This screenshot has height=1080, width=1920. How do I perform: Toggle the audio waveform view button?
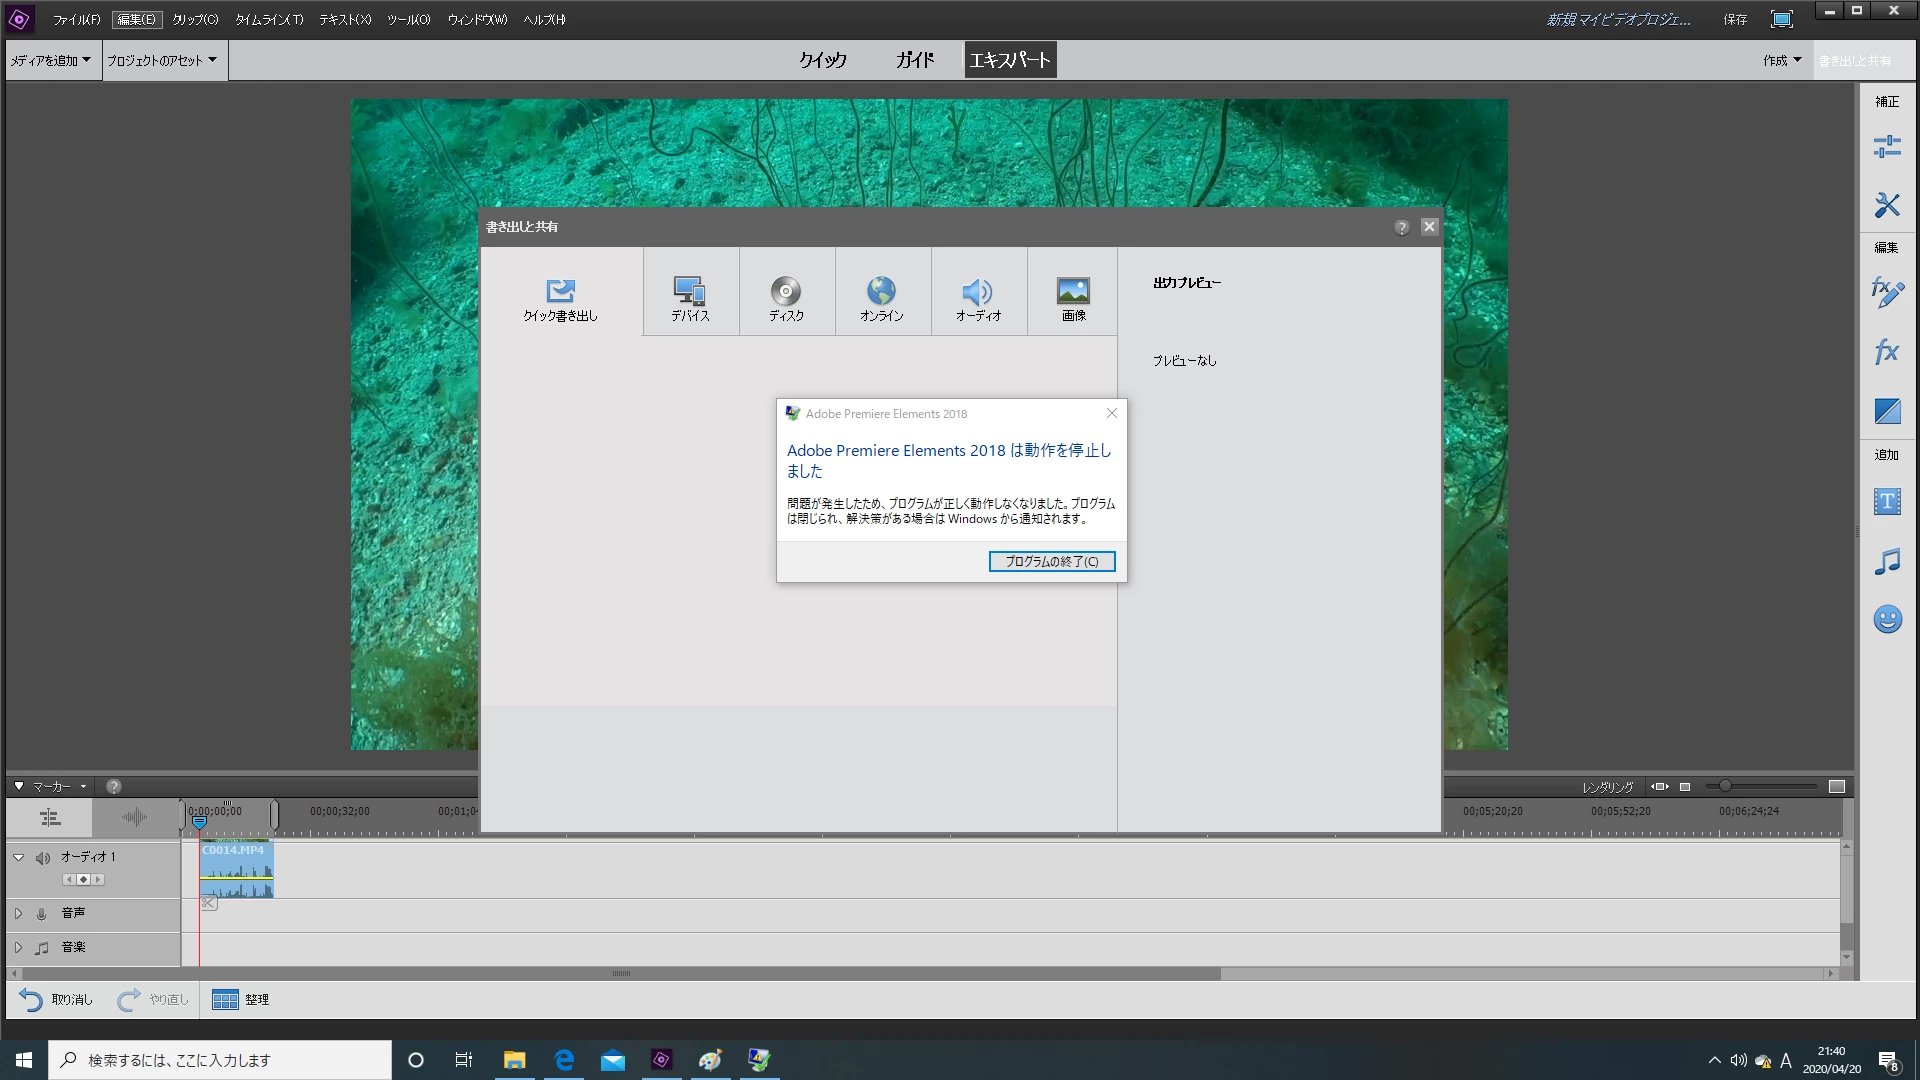[134, 817]
